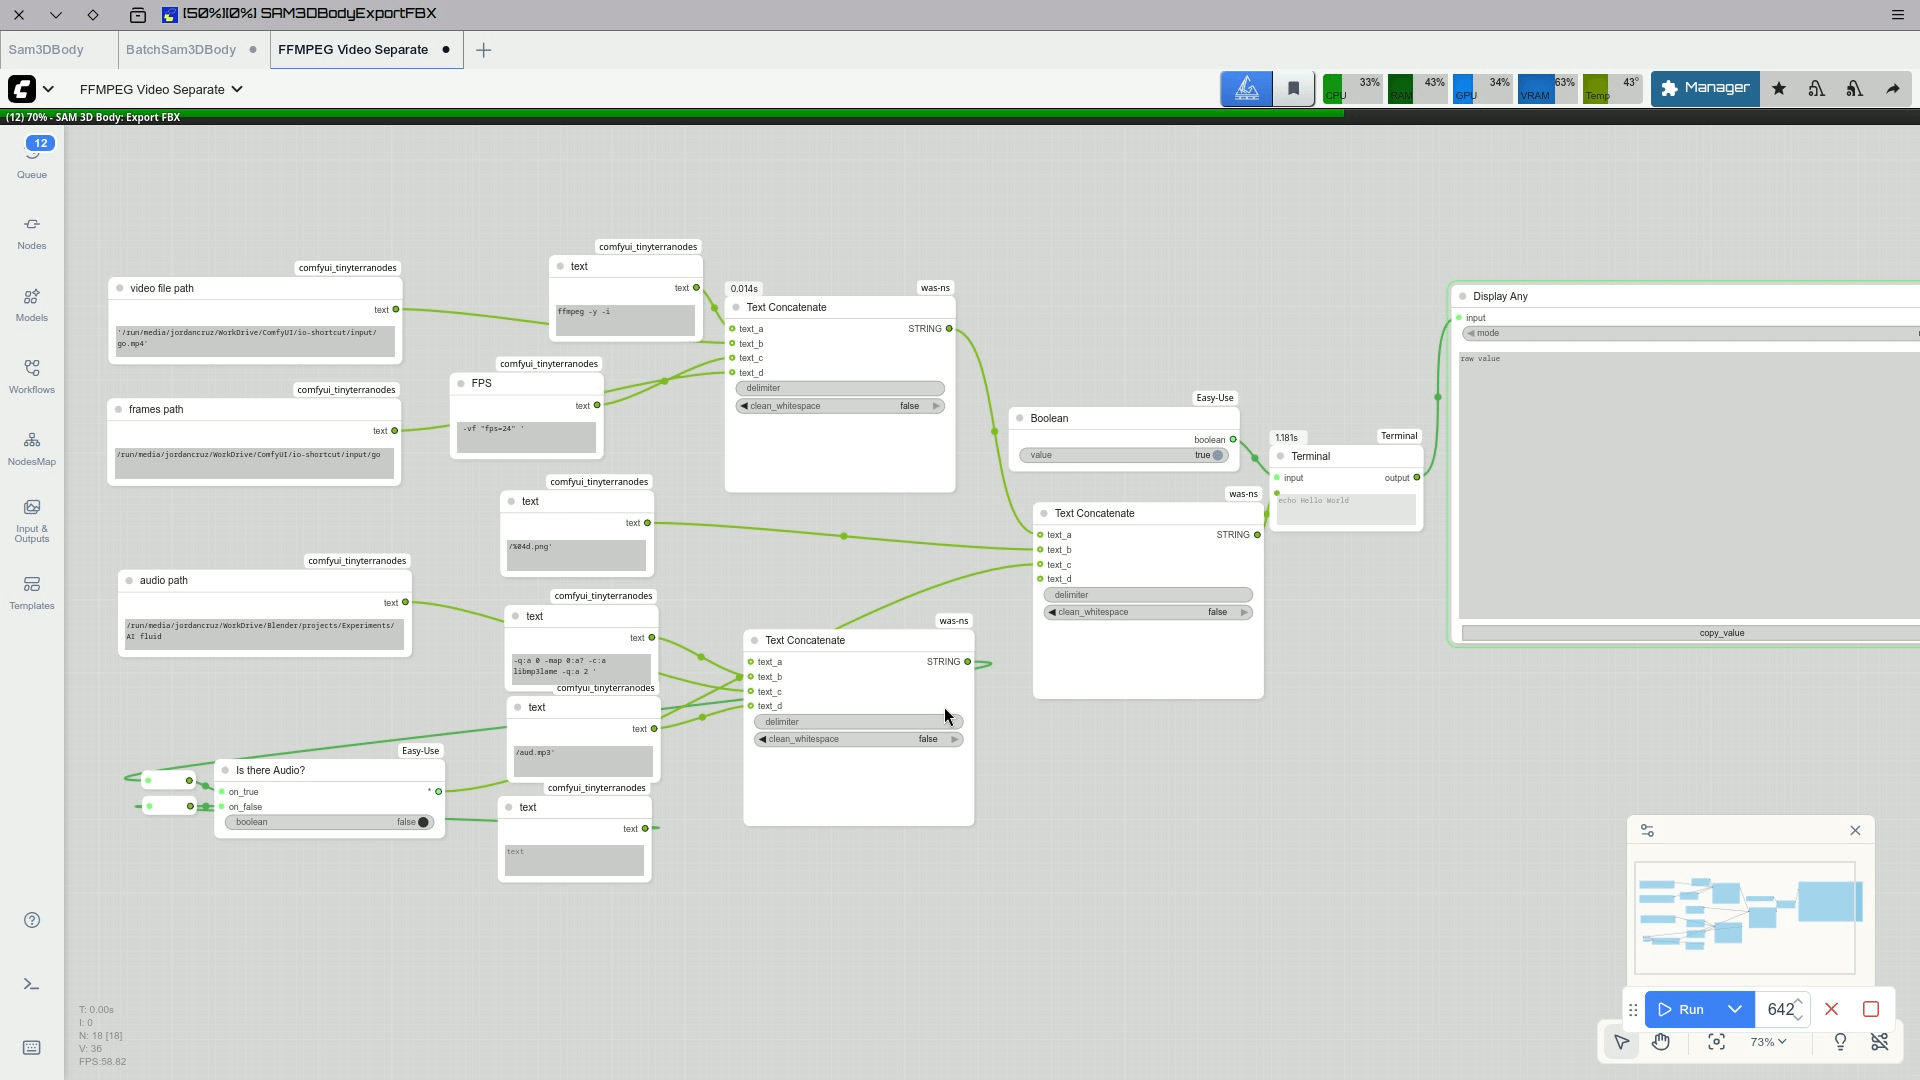Open the NodesMap sidebar panel
The height and width of the screenshot is (1080, 1920).
[32, 448]
